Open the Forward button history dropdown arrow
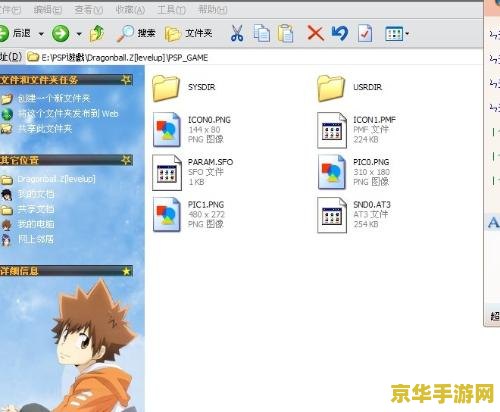This screenshot has width=500, height=412. (79, 34)
